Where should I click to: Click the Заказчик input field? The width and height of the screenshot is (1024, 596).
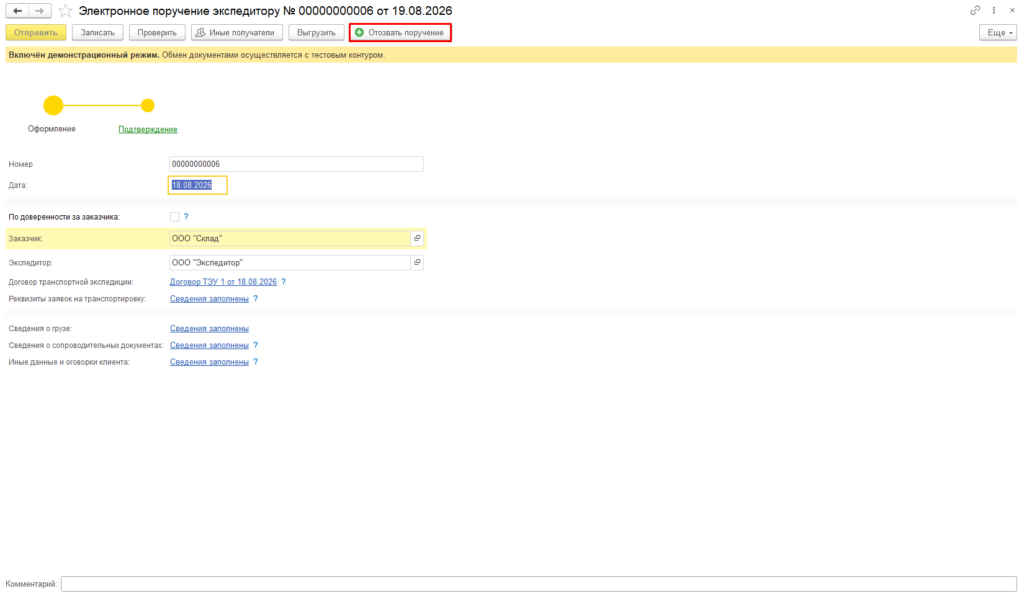tap(289, 238)
